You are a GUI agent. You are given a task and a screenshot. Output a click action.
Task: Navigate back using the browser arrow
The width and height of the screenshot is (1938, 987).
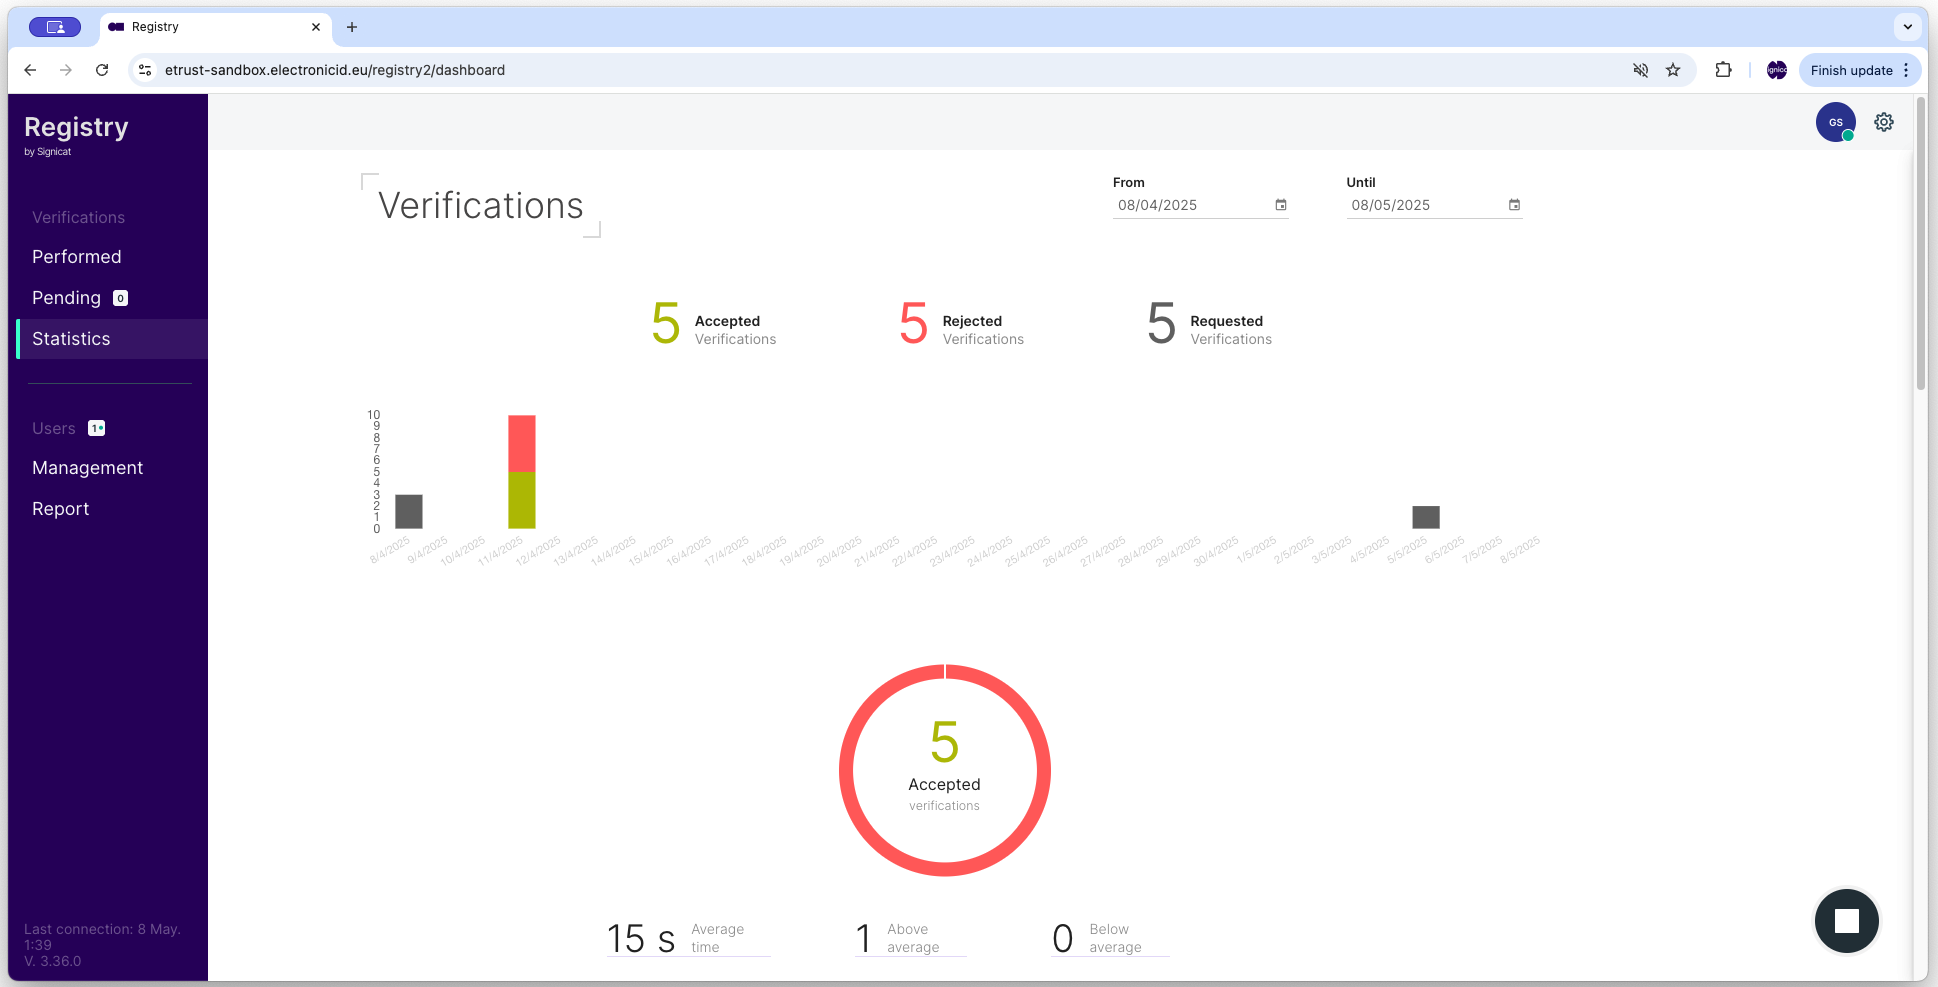(x=30, y=70)
